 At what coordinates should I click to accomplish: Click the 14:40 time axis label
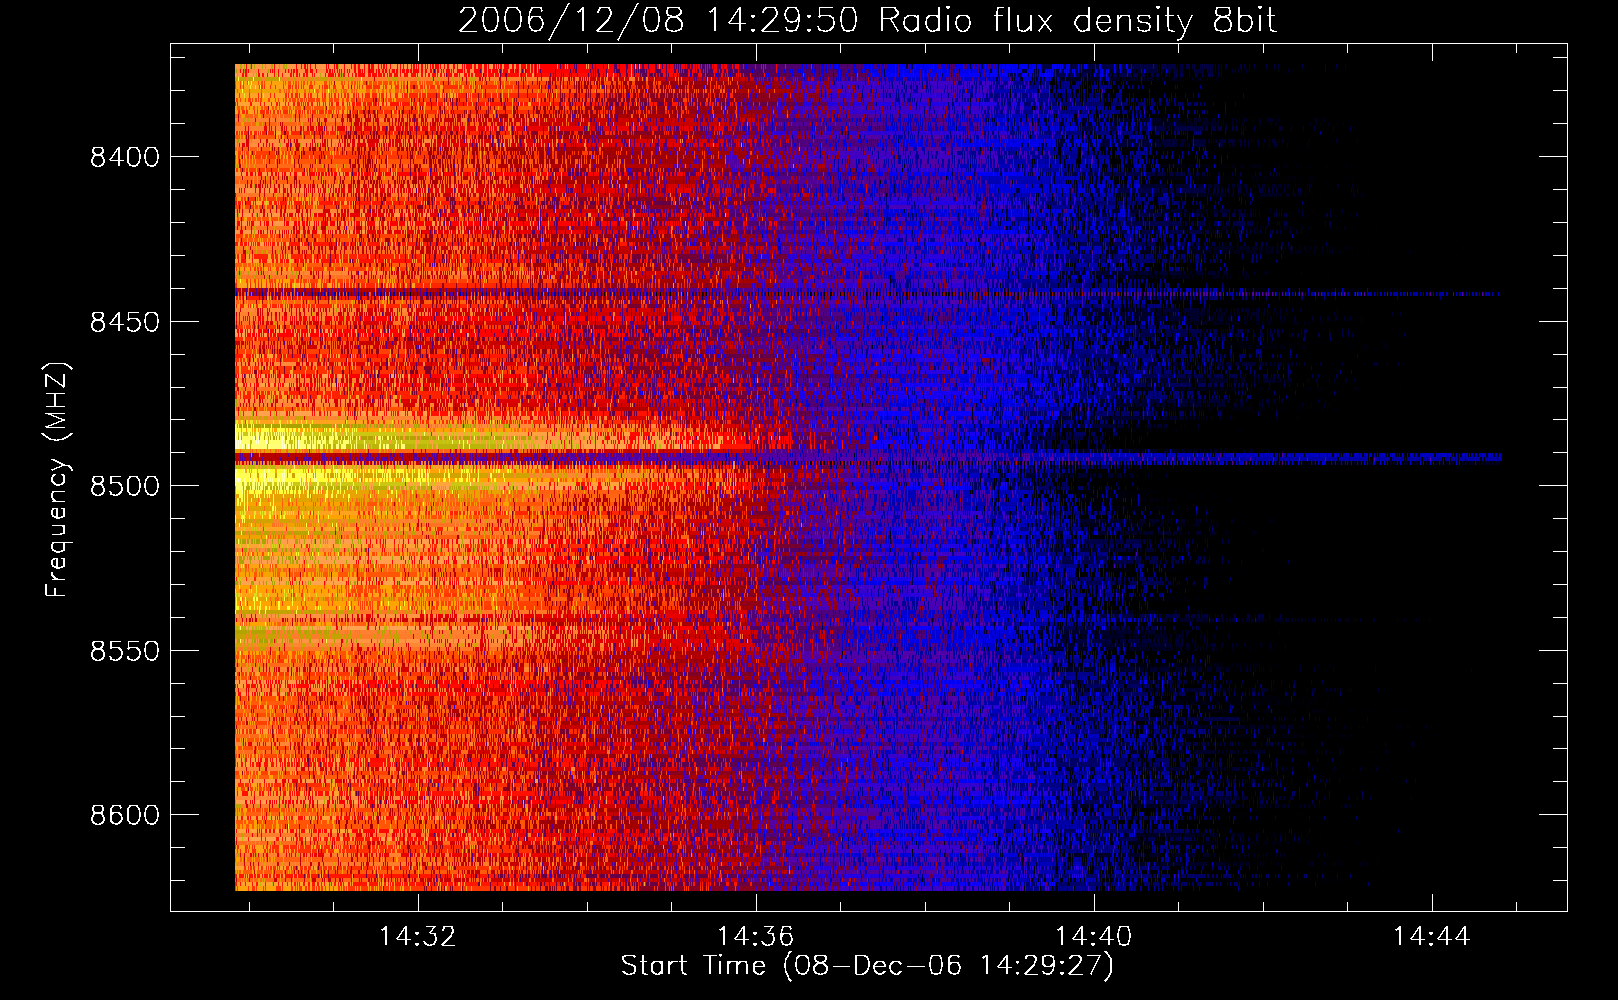coord(1094,936)
